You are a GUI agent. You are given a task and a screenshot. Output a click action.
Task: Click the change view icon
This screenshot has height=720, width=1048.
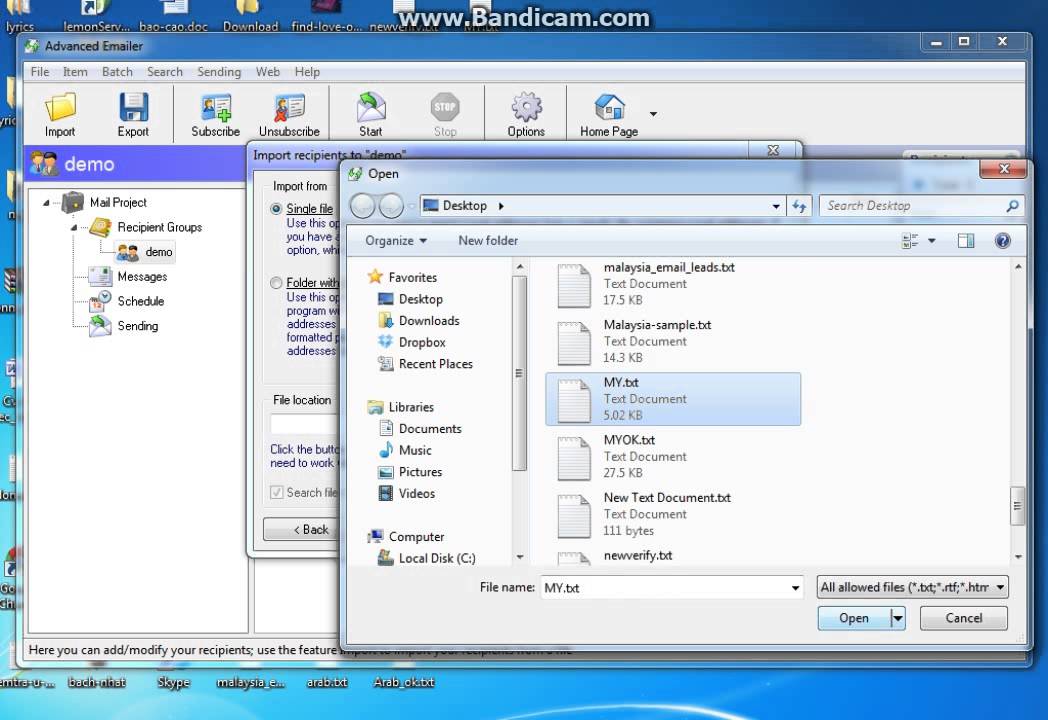(910, 241)
